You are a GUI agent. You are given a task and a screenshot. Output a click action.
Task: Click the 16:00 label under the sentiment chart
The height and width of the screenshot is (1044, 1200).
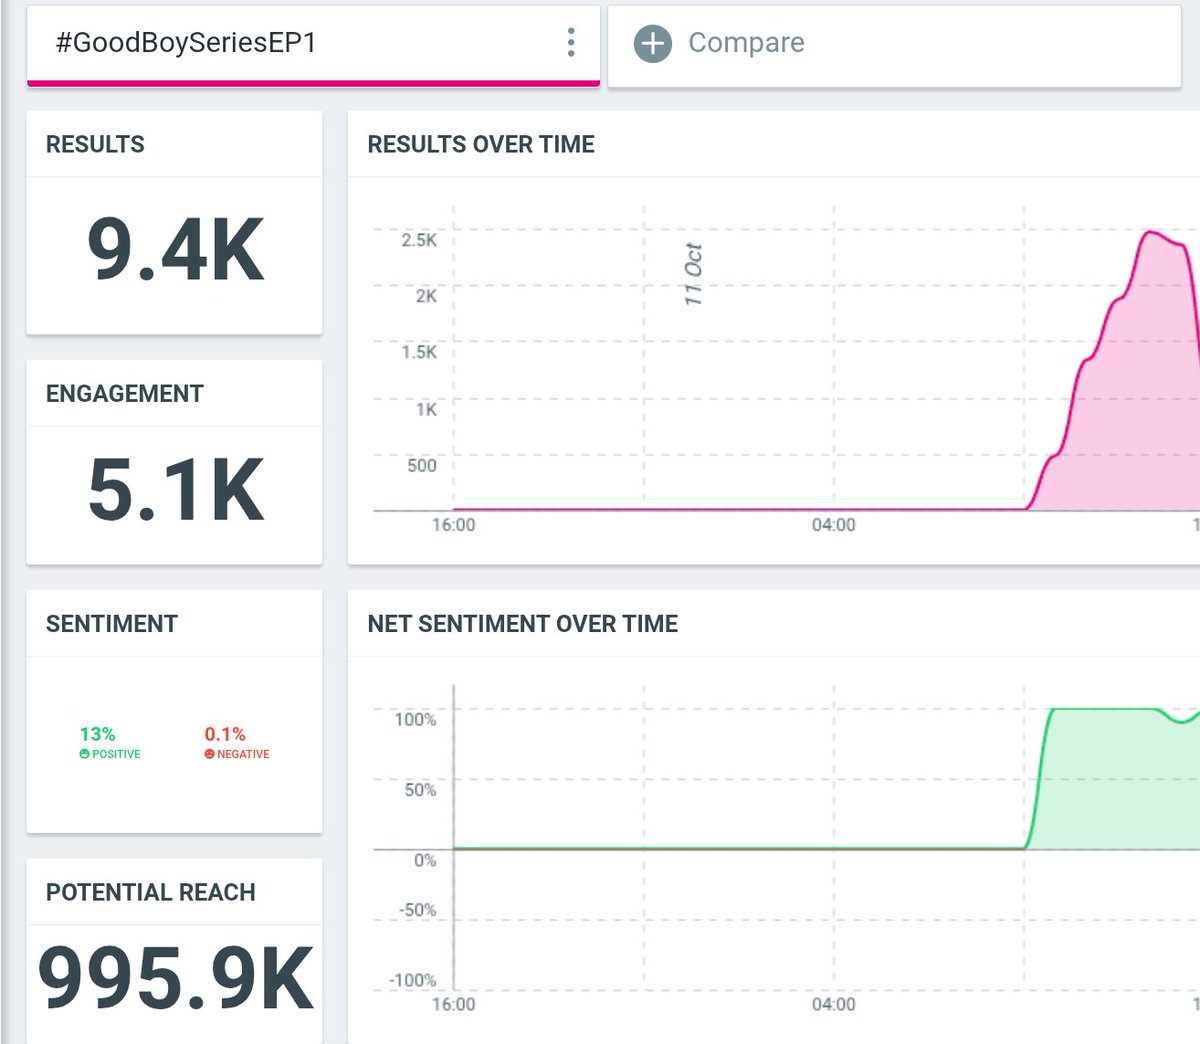(x=453, y=1004)
